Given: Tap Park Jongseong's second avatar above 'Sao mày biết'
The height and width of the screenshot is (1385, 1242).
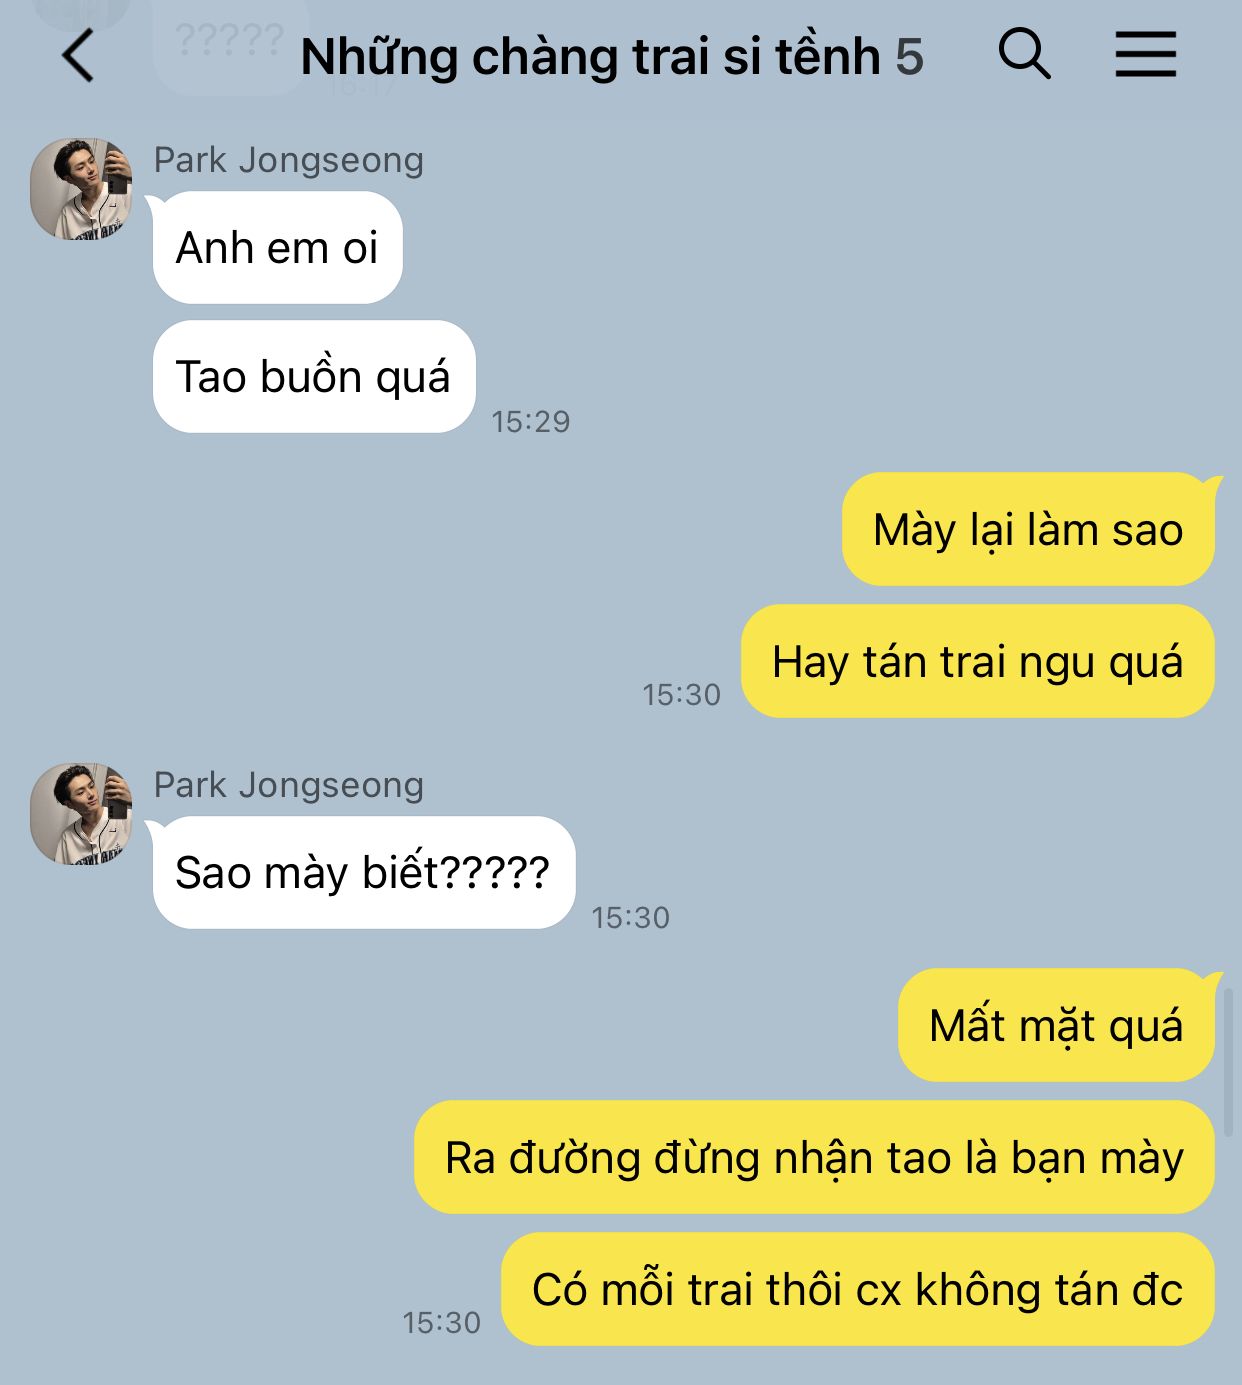Looking at the screenshot, I should coord(81,814).
